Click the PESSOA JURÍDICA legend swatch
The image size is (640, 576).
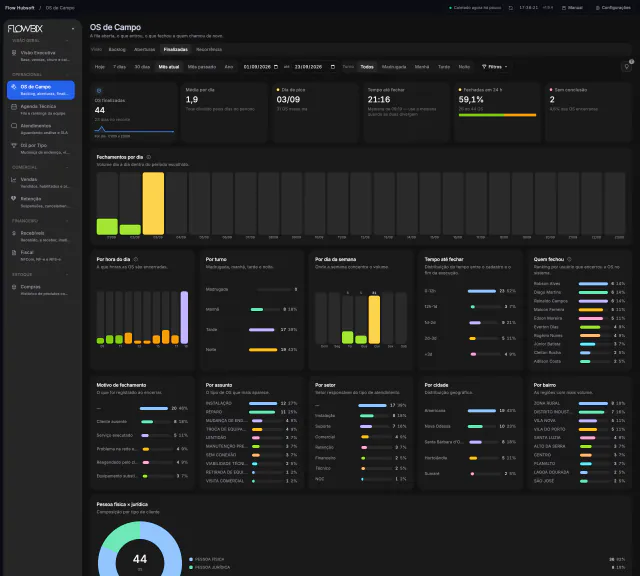click(x=191, y=567)
